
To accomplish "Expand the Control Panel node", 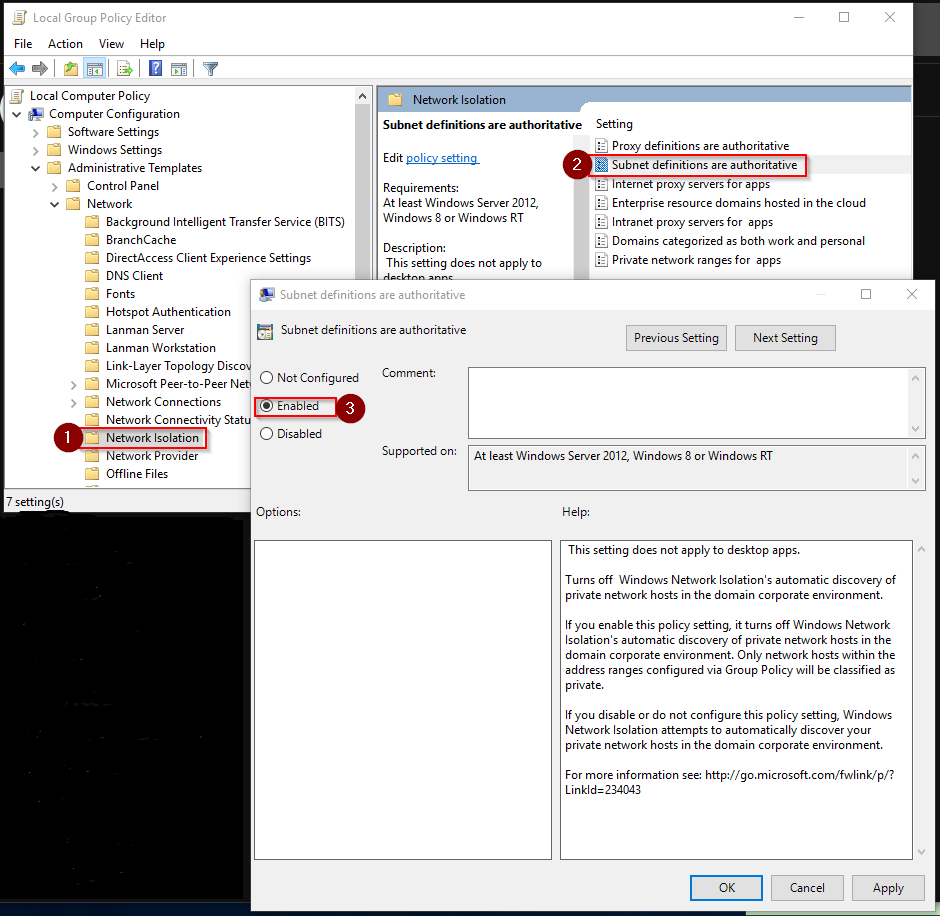I will pyautogui.click(x=55, y=186).
